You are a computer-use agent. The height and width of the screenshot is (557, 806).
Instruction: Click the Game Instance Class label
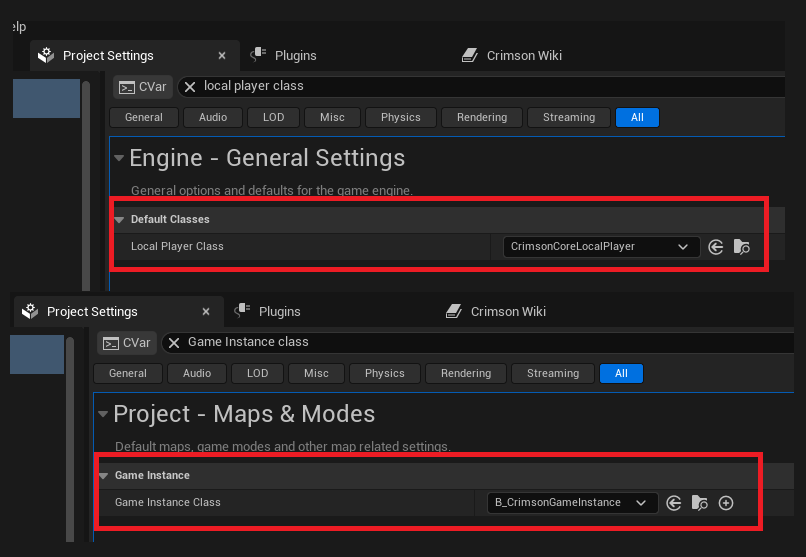168,502
